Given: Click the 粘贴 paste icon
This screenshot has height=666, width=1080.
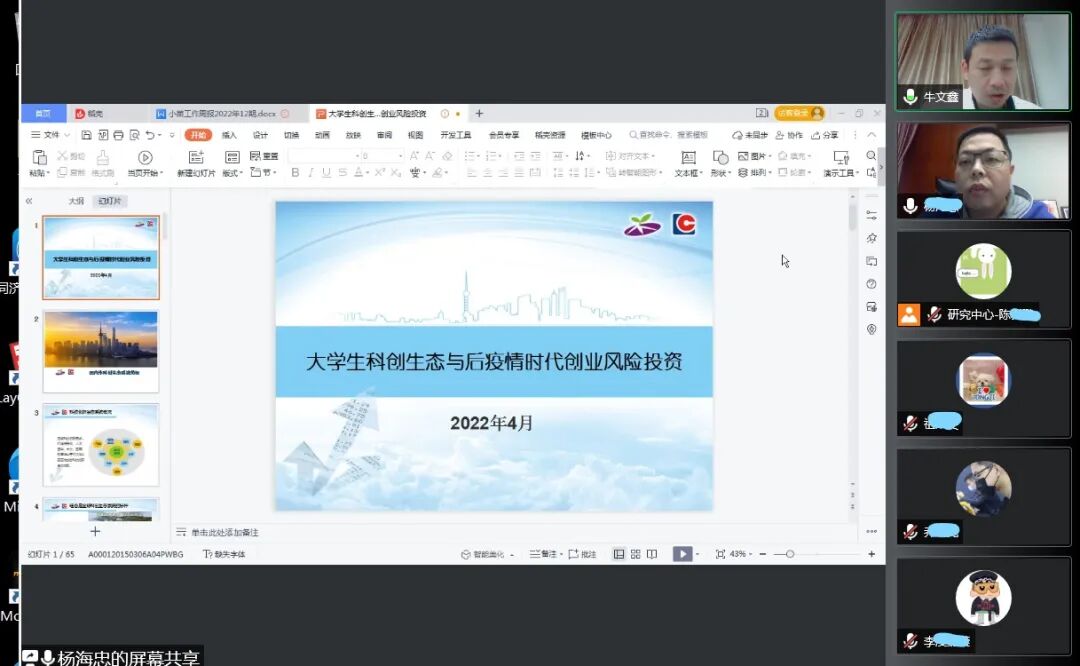Looking at the screenshot, I should 40,158.
